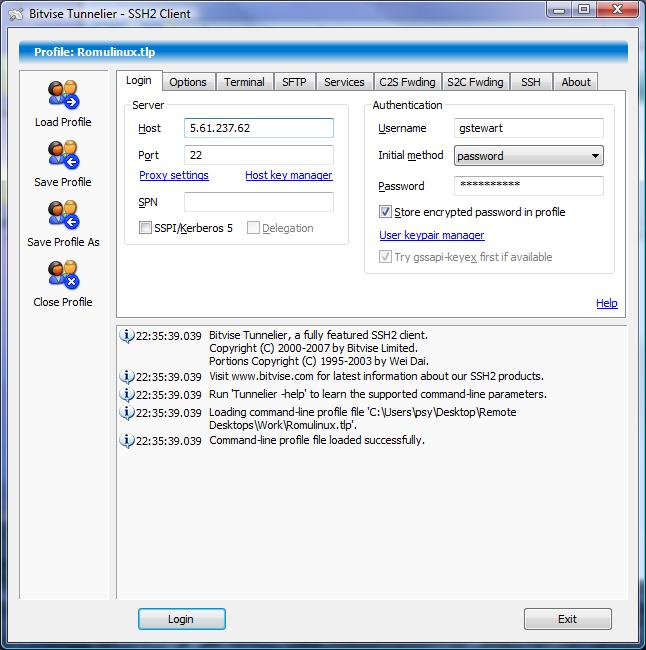646x650 pixels.
Task: Click the Bitvise Tunnelier title bar icon
Action: coord(16,14)
